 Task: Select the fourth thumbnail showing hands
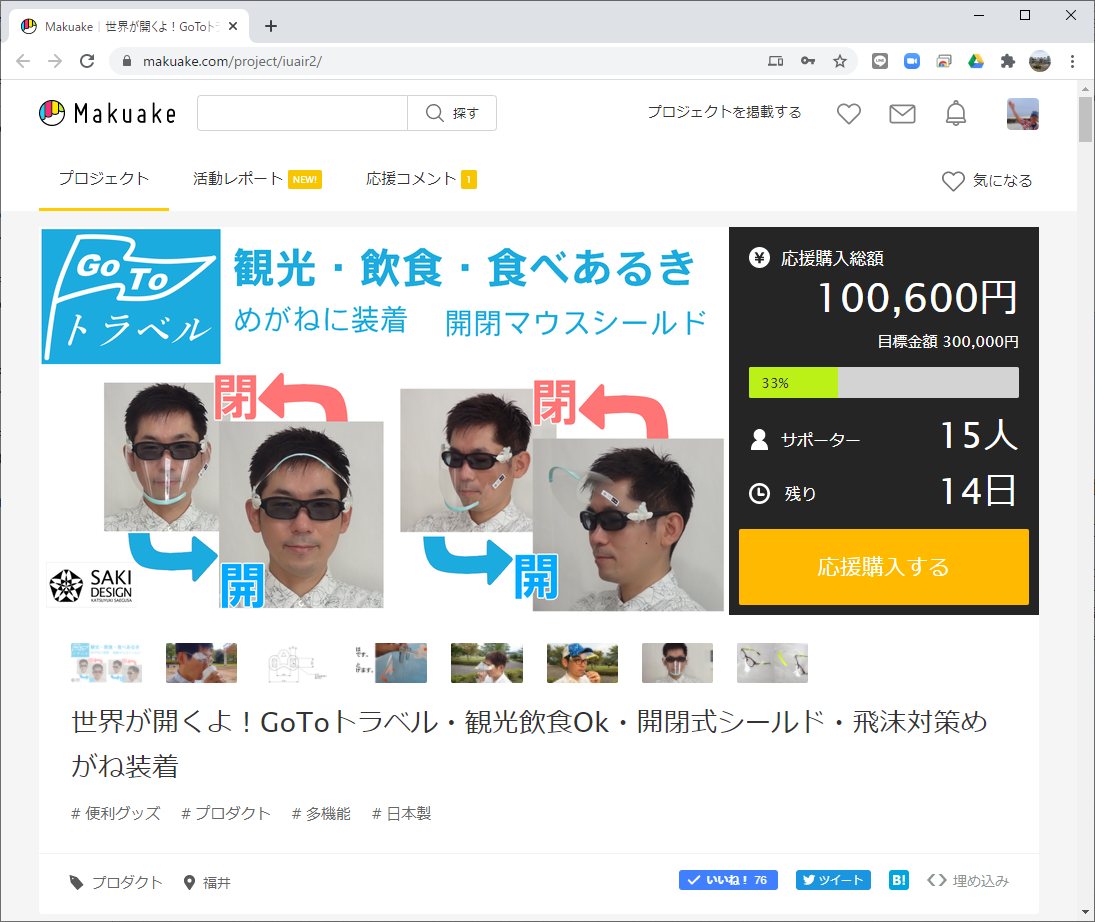pyautogui.click(x=392, y=663)
